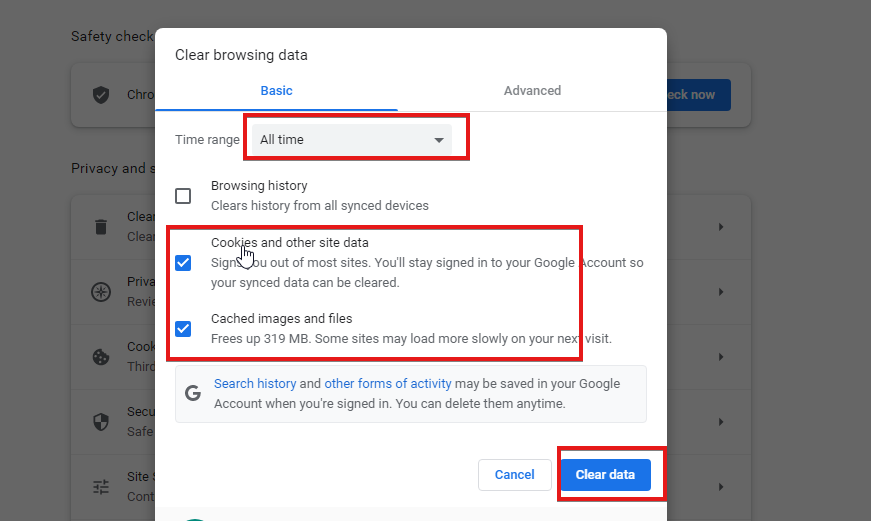The image size is (871, 521).
Task: Click the Check now button in Safety check
Action: [x=698, y=95]
